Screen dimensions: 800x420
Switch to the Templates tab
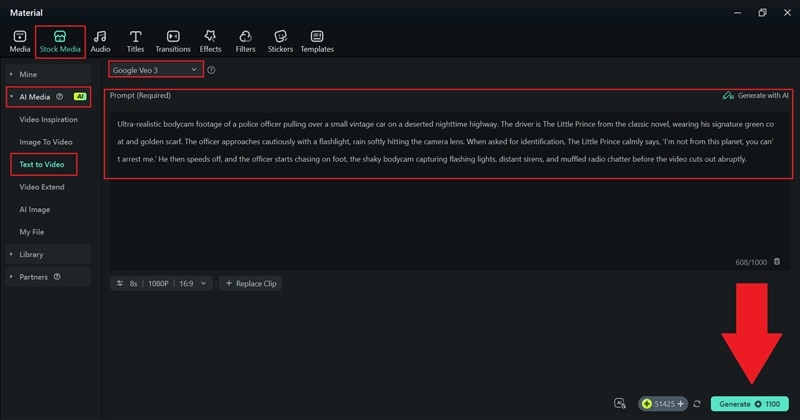tap(317, 41)
